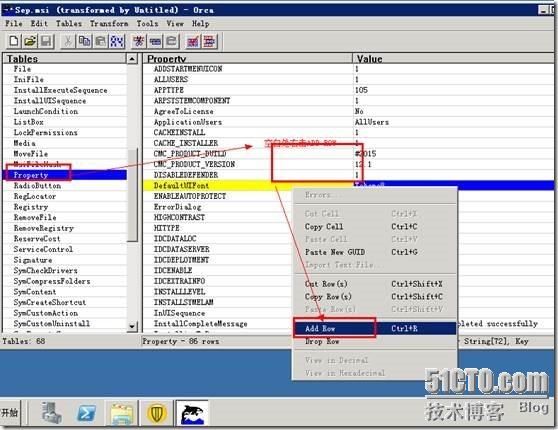
Task: Launch PowerShell from the taskbar
Action: [86, 413]
